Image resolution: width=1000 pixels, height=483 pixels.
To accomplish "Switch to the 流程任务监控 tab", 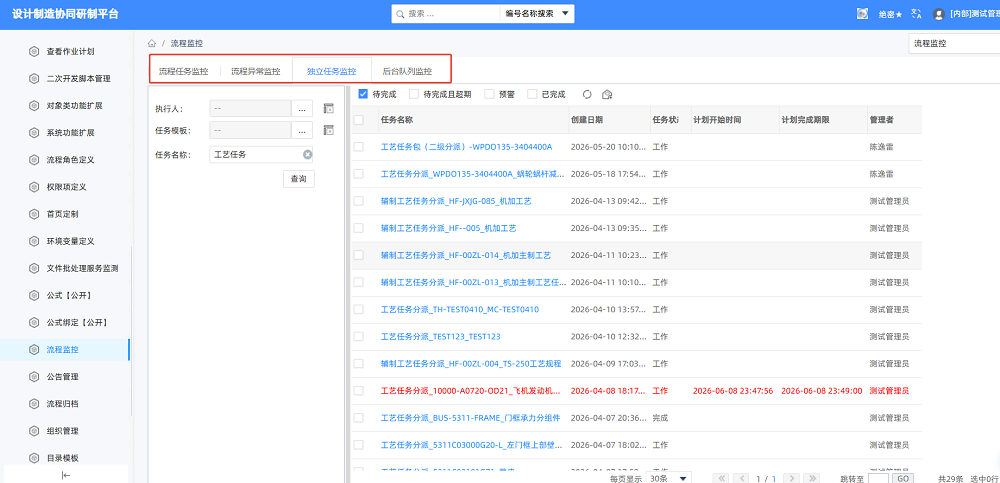I will point(184,71).
